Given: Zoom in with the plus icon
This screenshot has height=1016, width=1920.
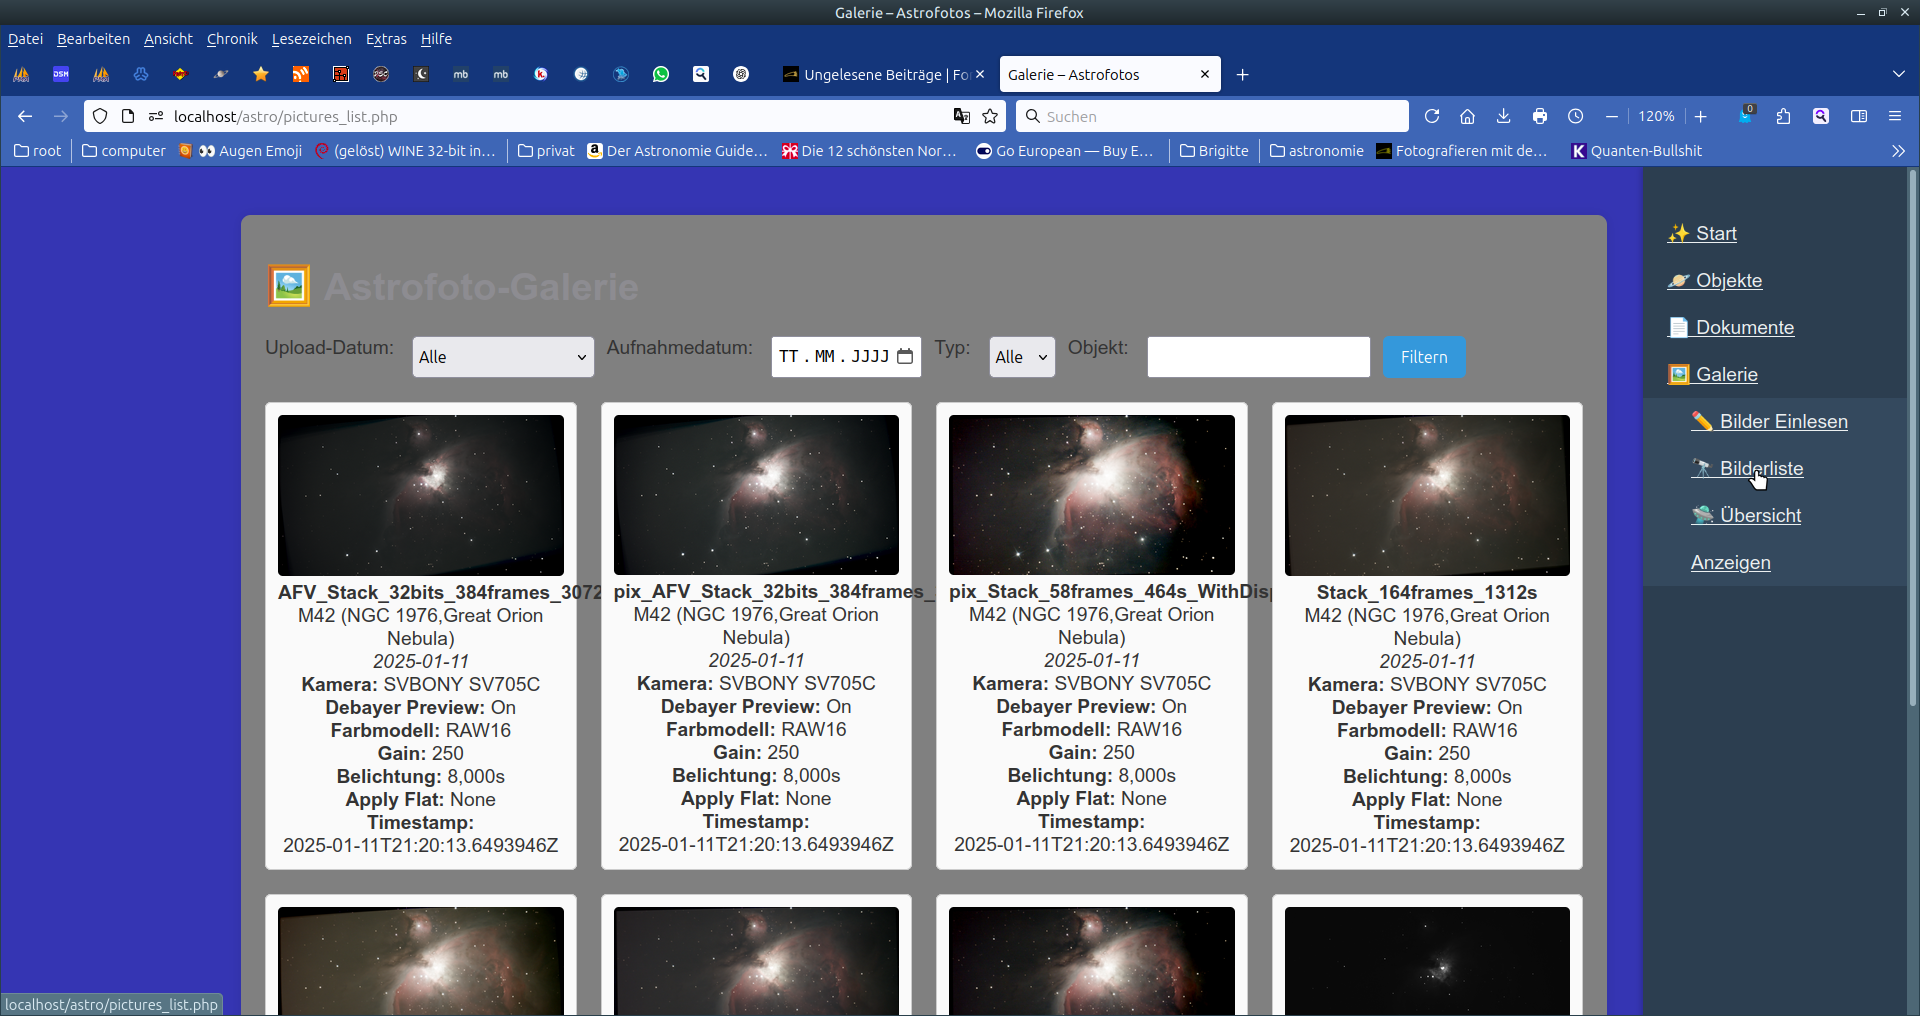Looking at the screenshot, I should [1700, 116].
